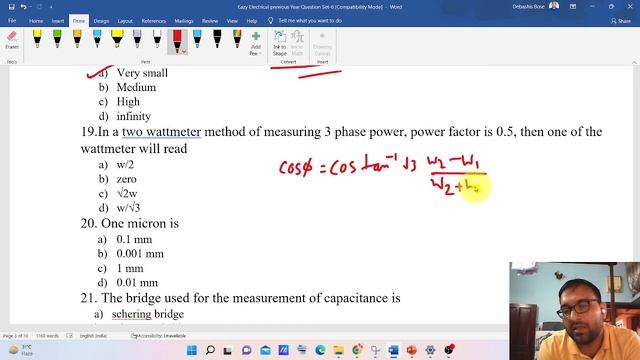Click Ink to Math

297,44
